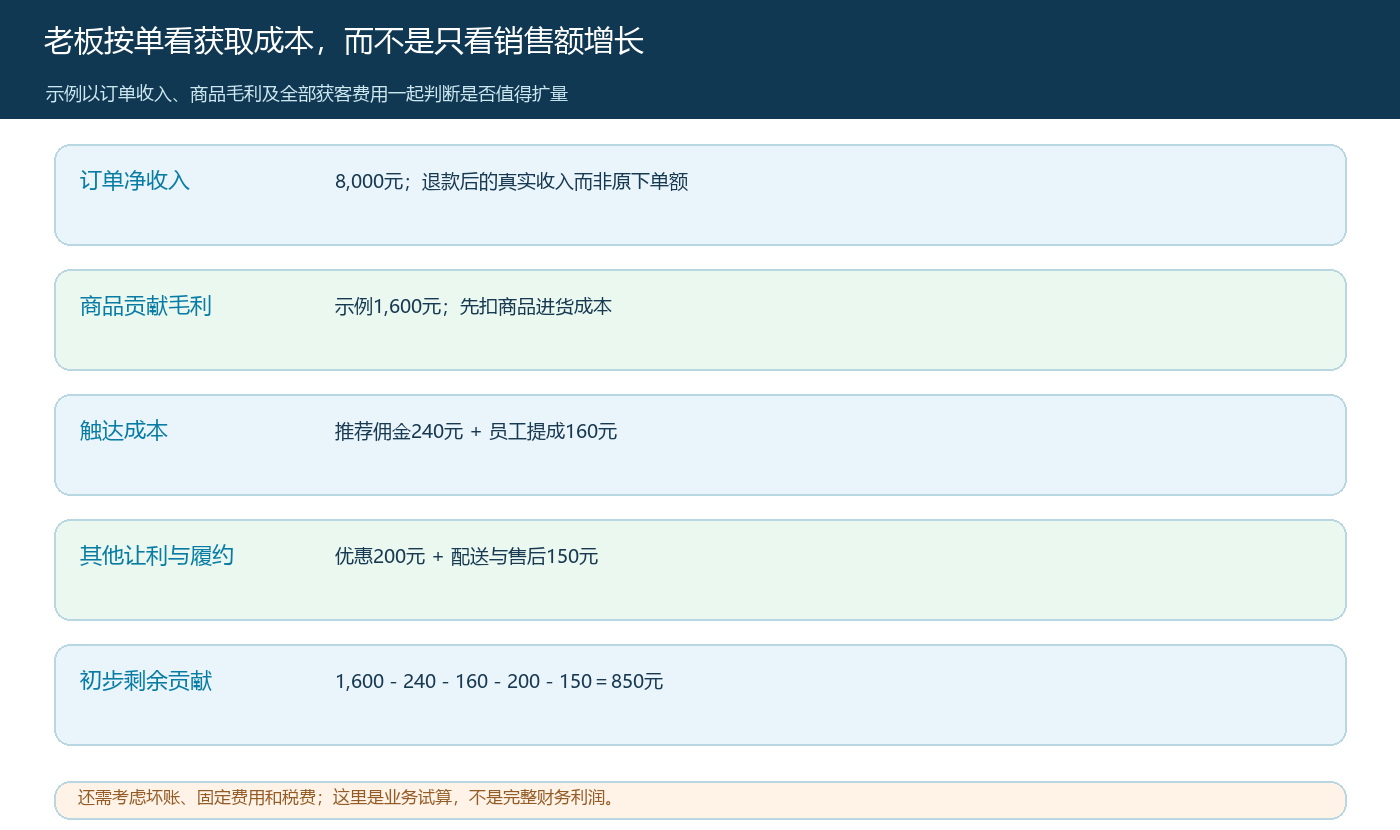The height and width of the screenshot is (830, 1400).
Task: Click the 订单净收入 label
Action: click(x=135, y=181)
